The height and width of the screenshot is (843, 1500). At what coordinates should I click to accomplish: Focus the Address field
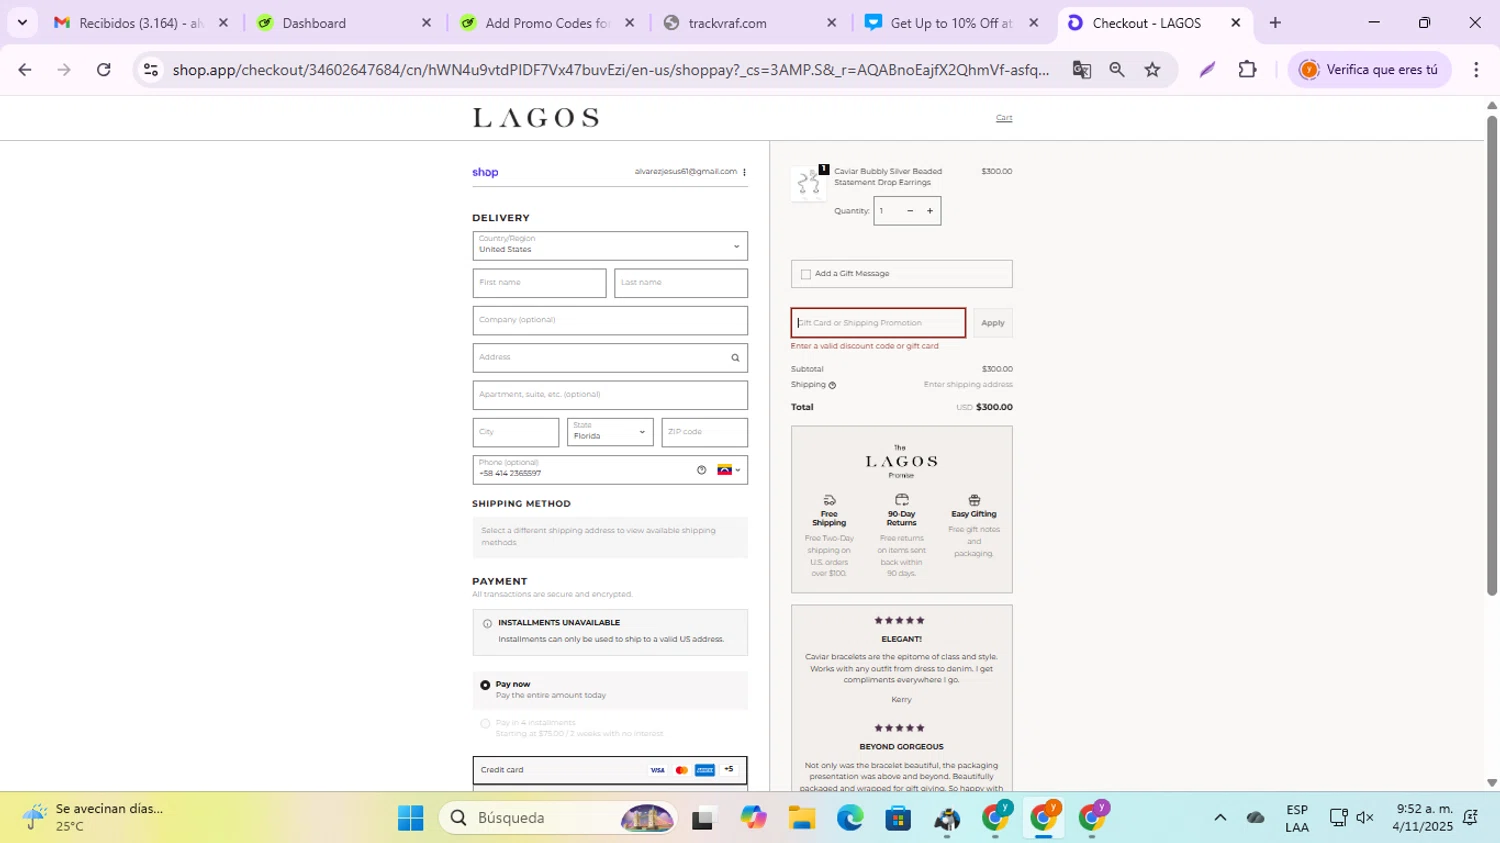pos(610,358)
